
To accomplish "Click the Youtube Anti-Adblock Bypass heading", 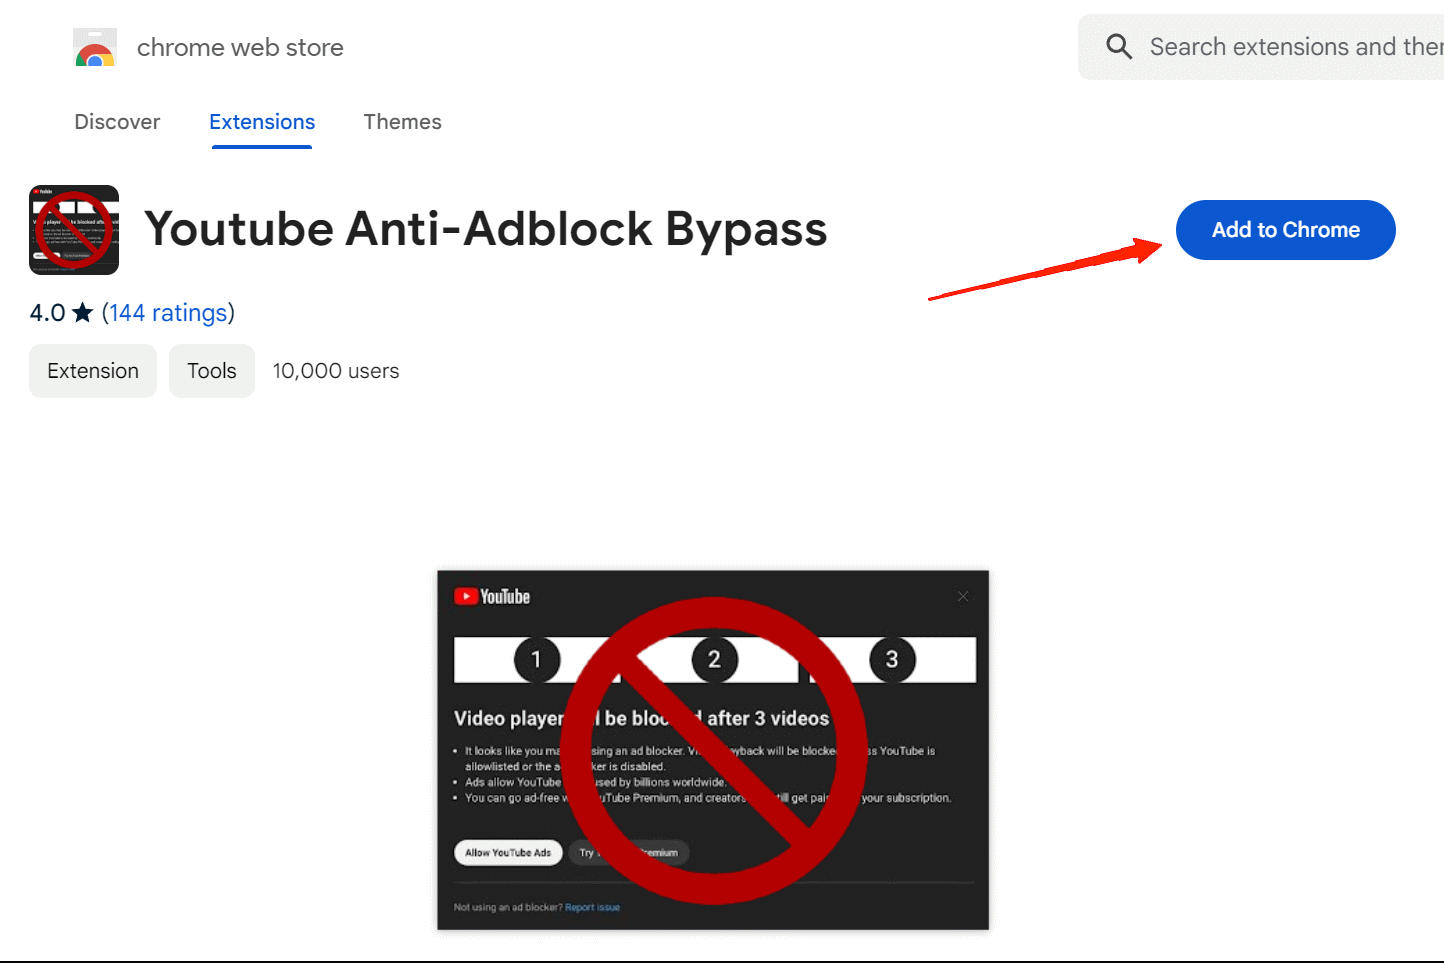I will click(x=486, y=229).
